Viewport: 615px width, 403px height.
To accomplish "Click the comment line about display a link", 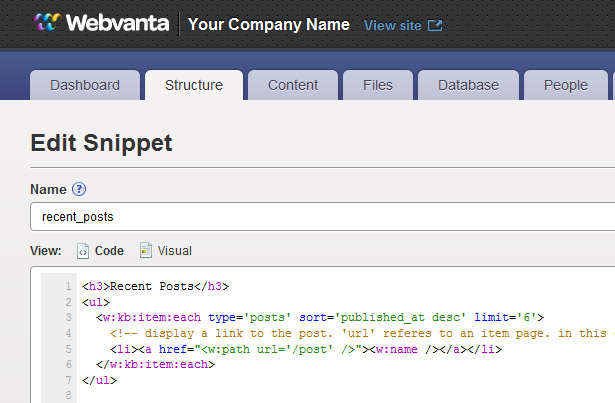I will (x=362, y=333).
